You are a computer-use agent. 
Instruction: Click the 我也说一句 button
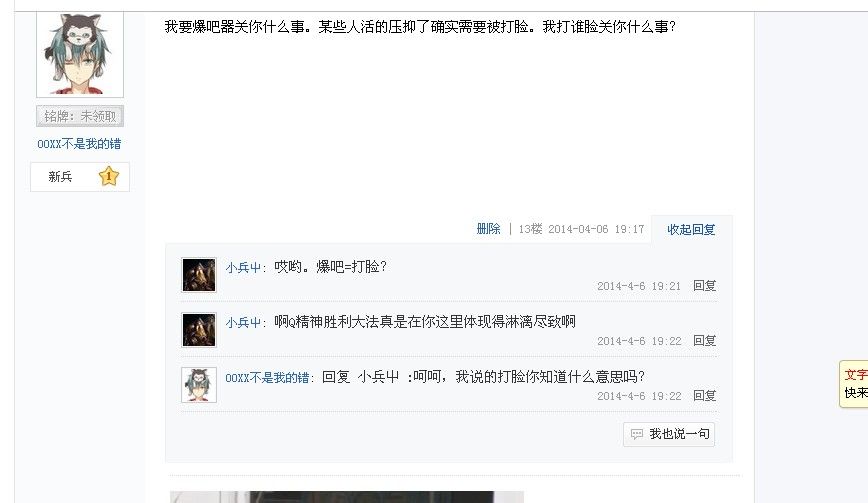pos(669,434)
